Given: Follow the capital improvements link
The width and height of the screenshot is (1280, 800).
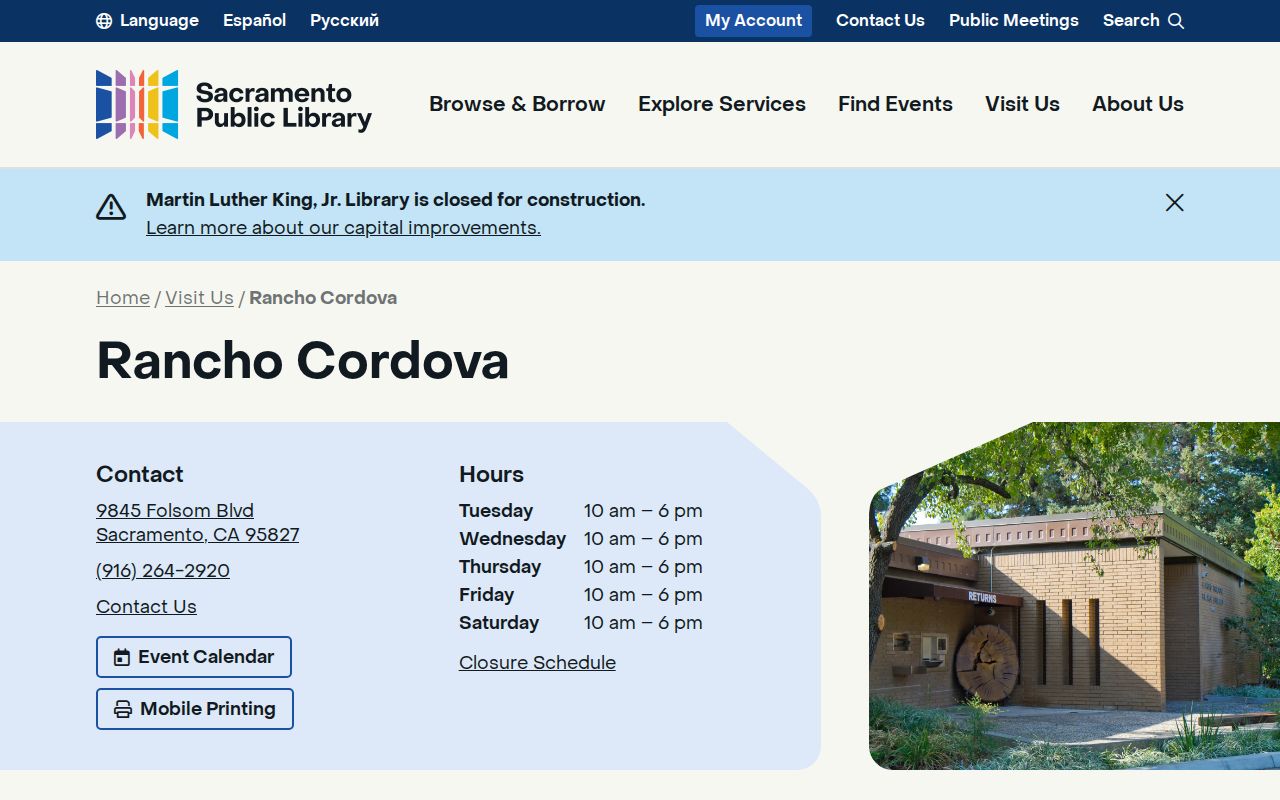Looking at the screenshot, I should click(343, 228).
